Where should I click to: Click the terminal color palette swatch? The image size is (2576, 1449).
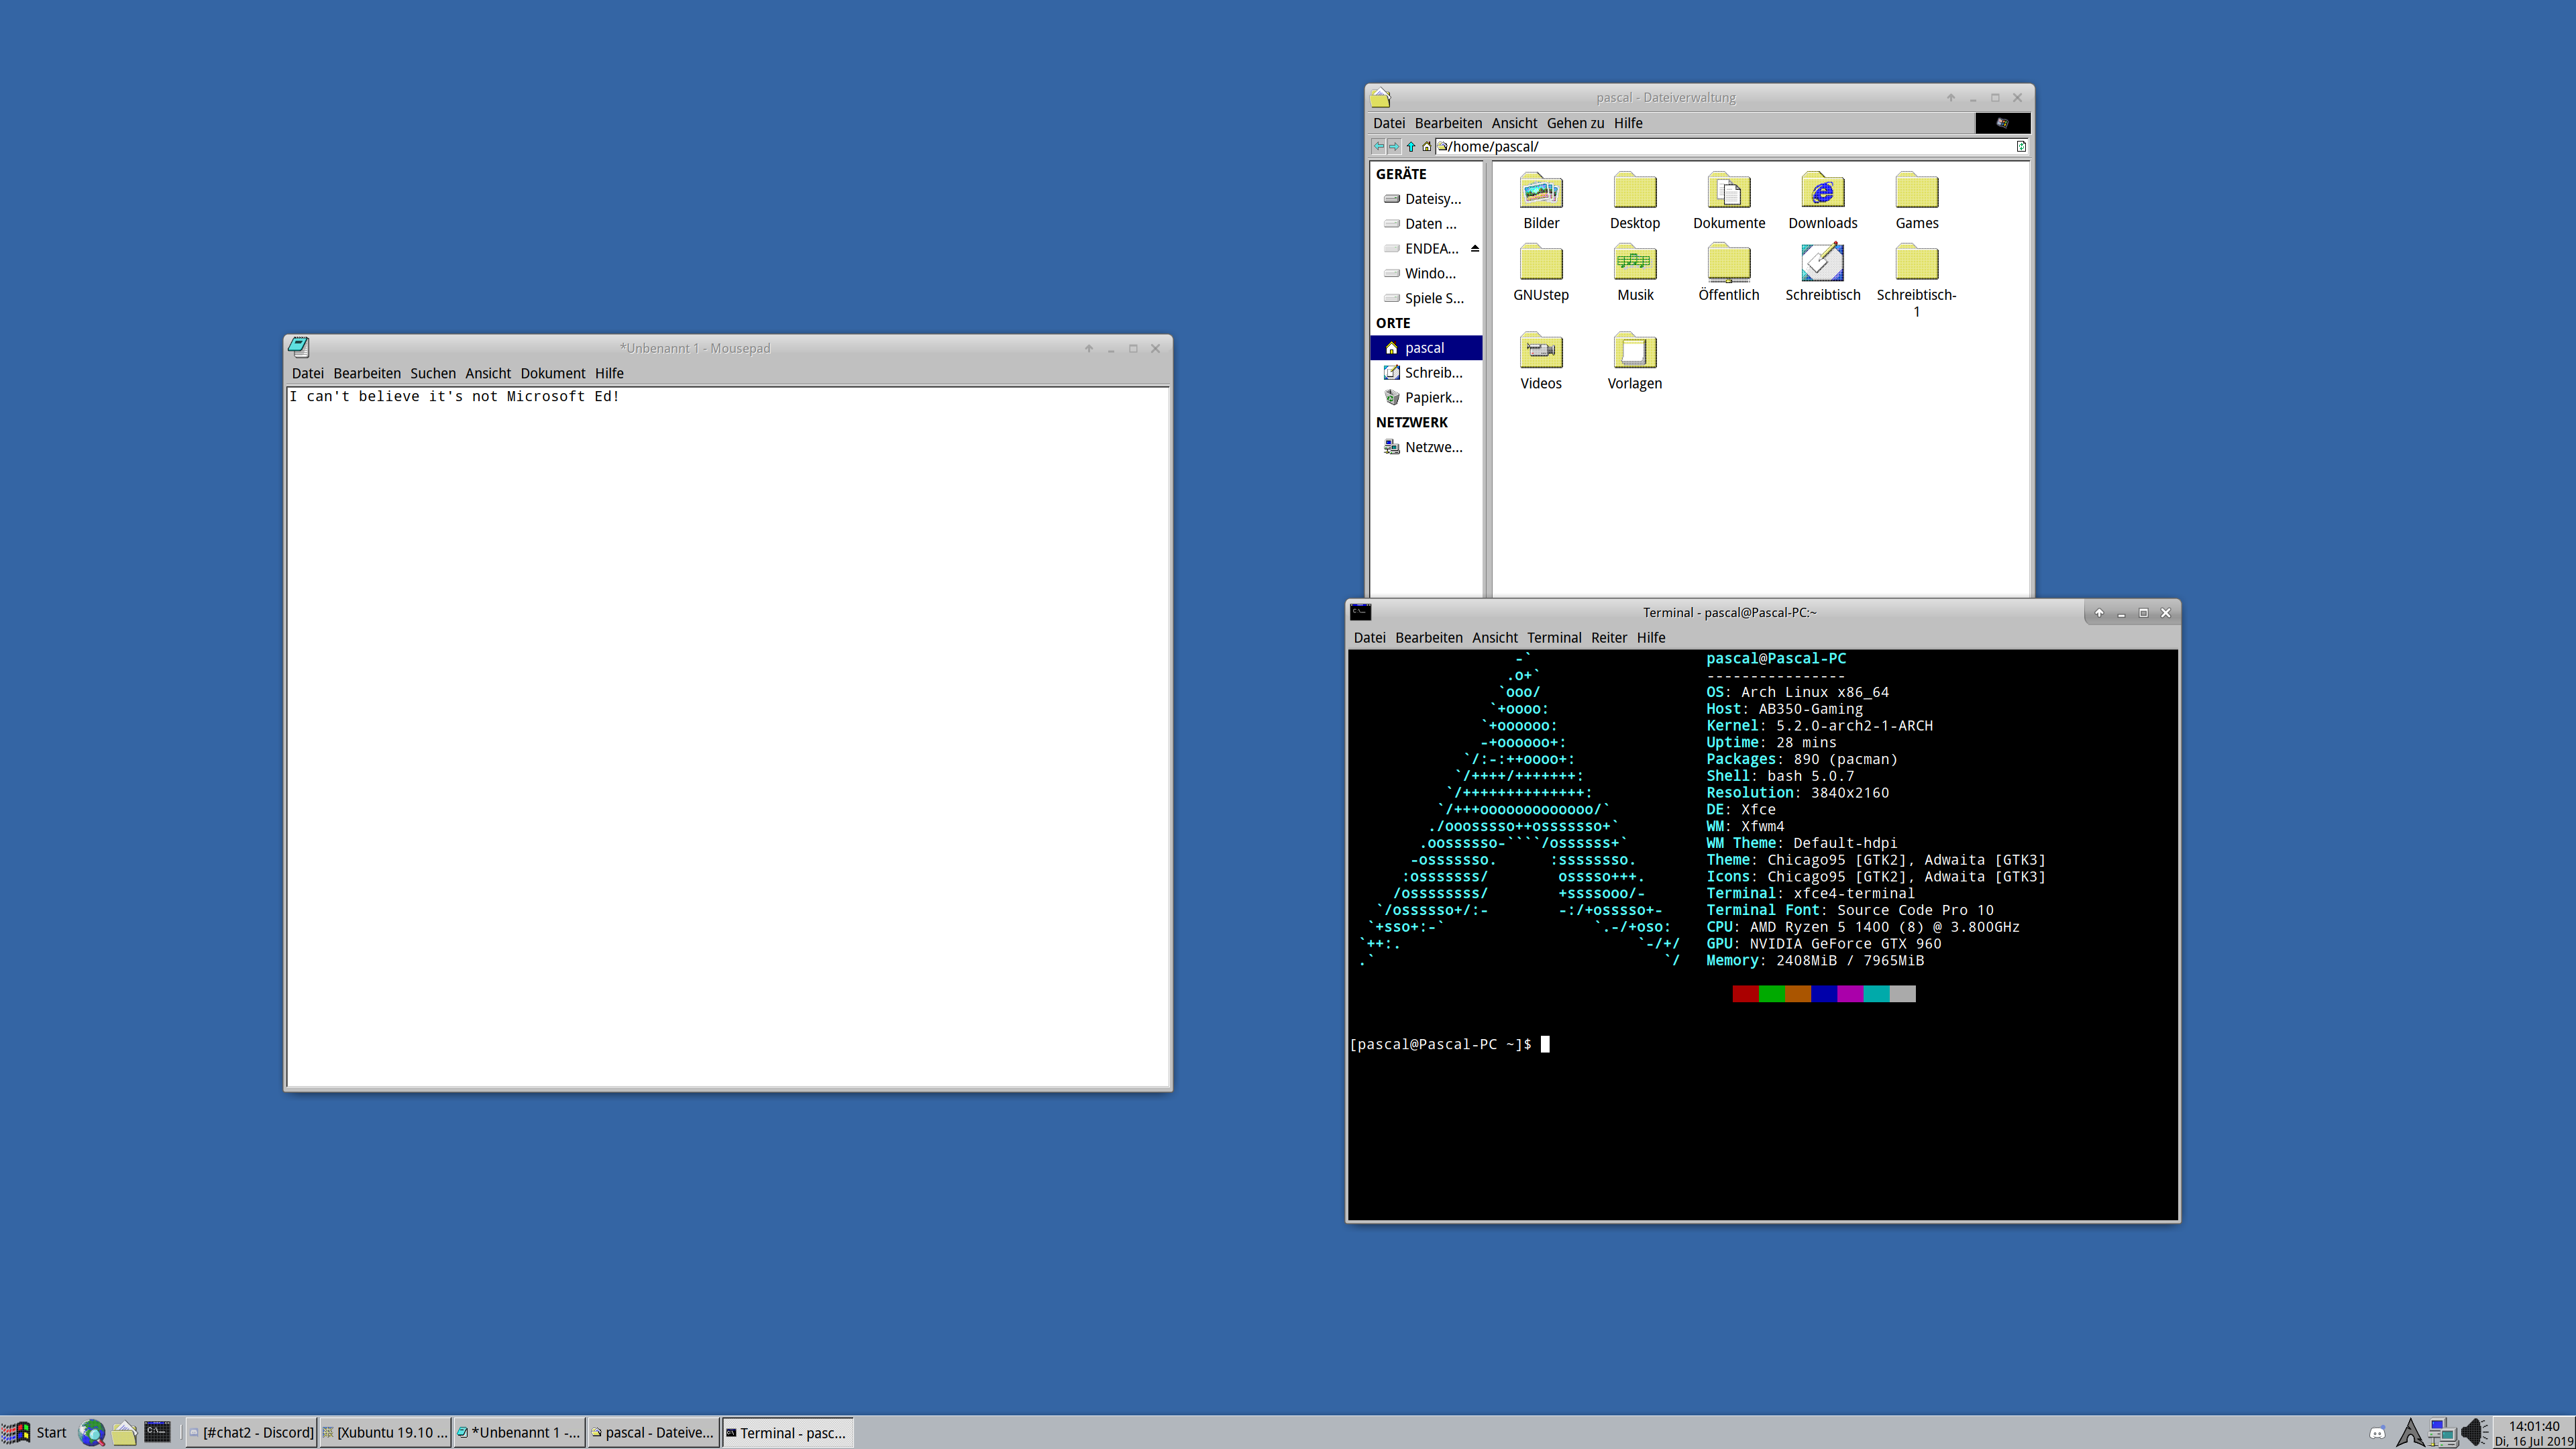[1822, 994]
